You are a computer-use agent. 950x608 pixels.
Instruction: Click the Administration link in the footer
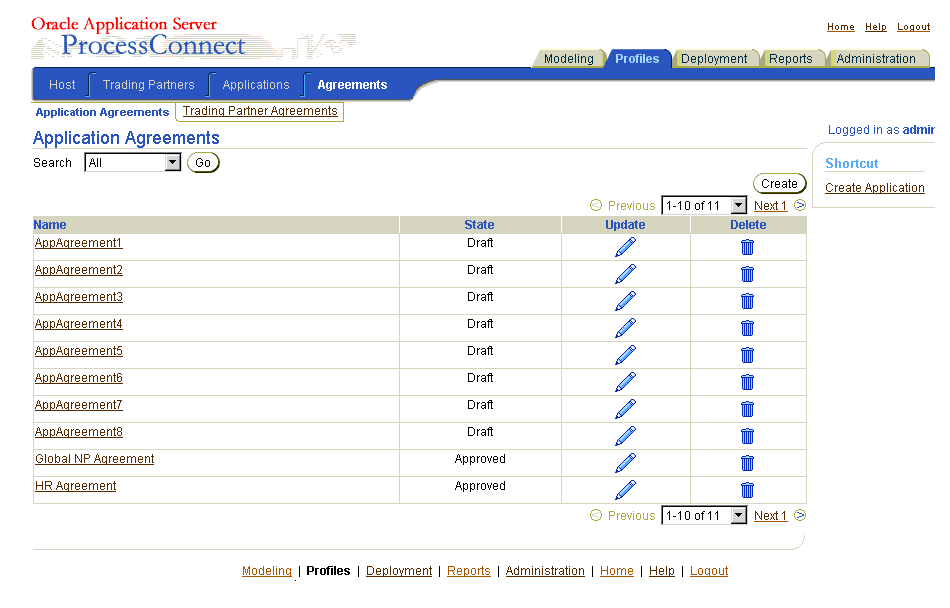click(x=545, y=570)
